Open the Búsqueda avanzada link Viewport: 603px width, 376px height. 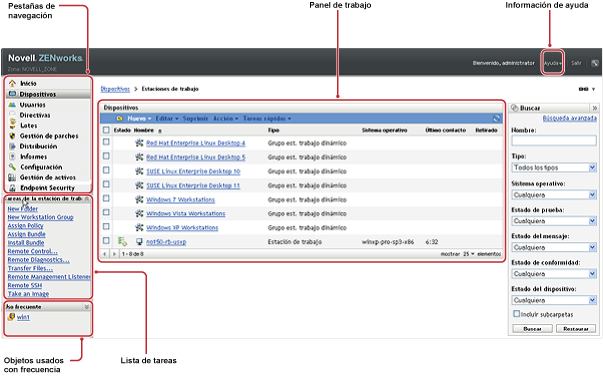pyautogui.click(x=570, y=118)
